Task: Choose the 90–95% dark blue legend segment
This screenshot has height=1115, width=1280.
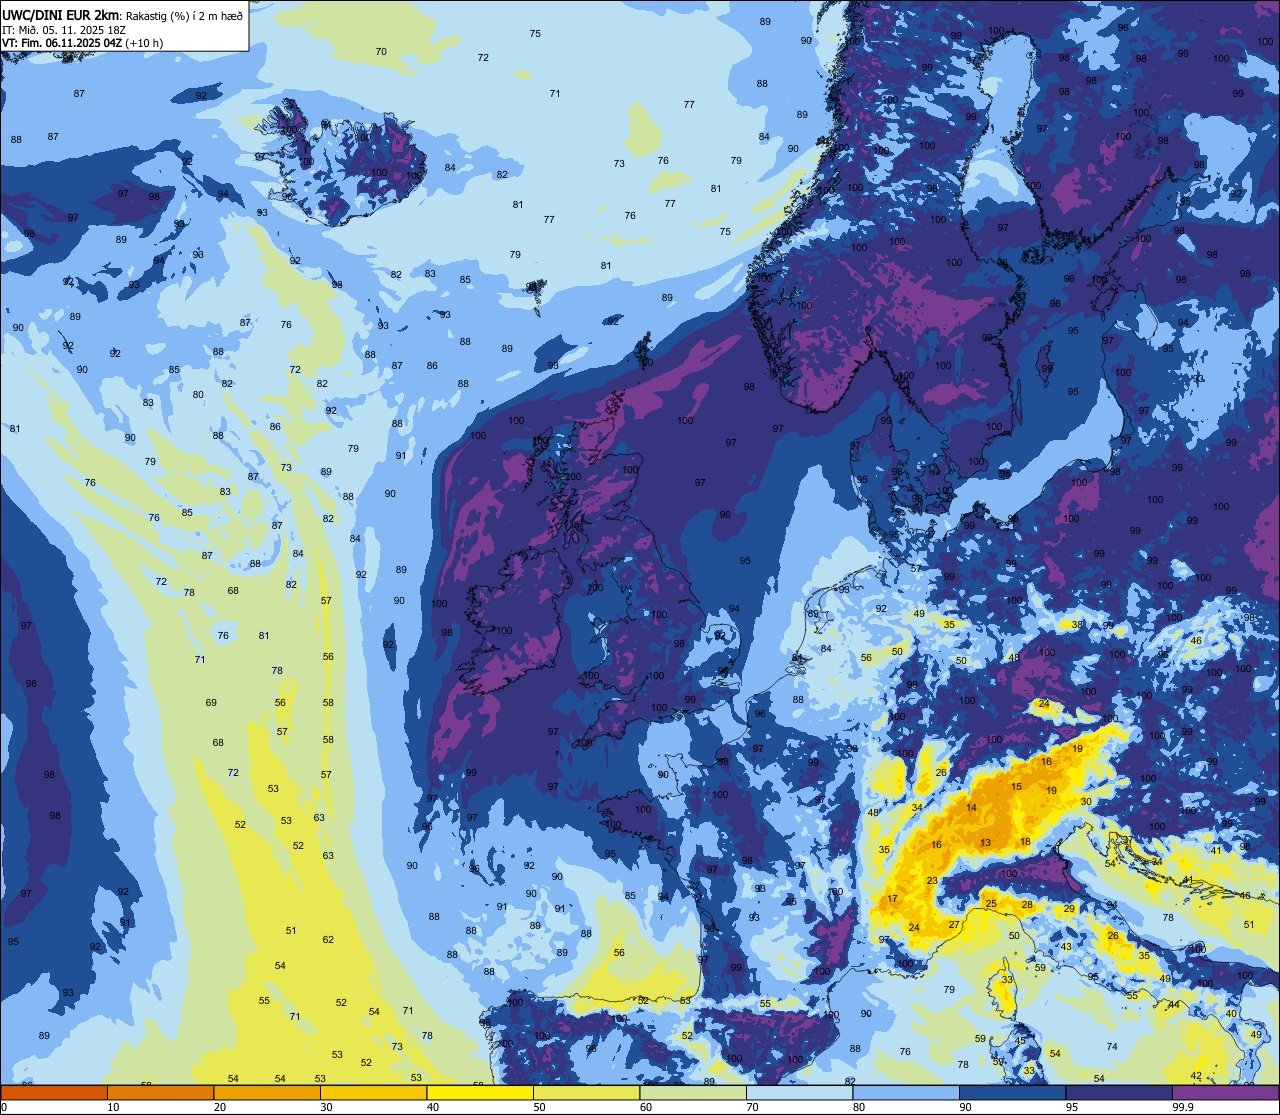Action: pos(1012,1093)
